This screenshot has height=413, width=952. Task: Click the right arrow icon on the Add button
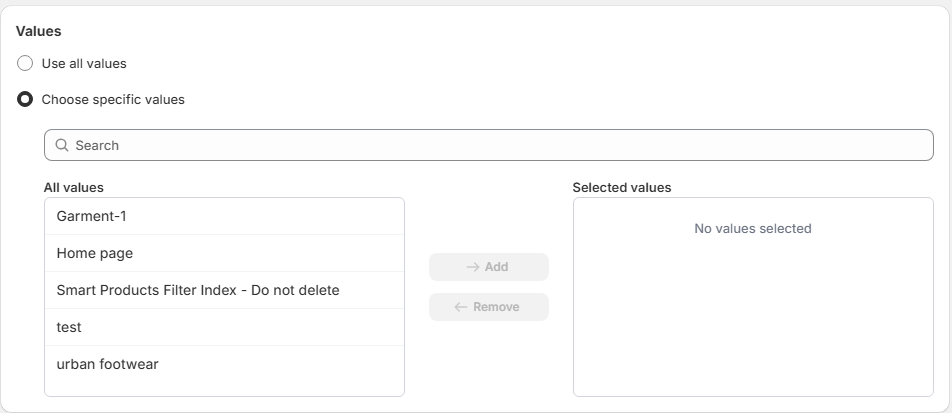click(x=473, y=267)
